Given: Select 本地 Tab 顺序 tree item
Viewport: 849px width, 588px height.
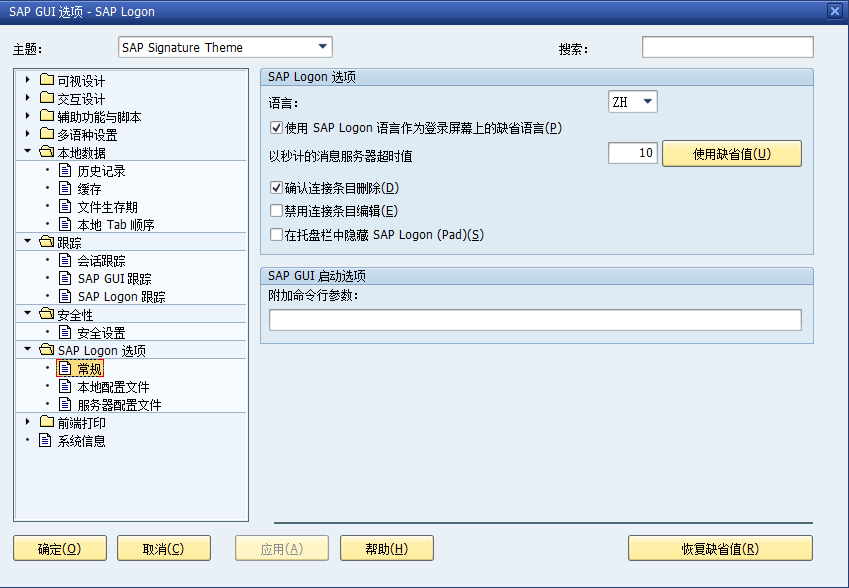Looking at the screenshot, I should click(x=116, y=225).
